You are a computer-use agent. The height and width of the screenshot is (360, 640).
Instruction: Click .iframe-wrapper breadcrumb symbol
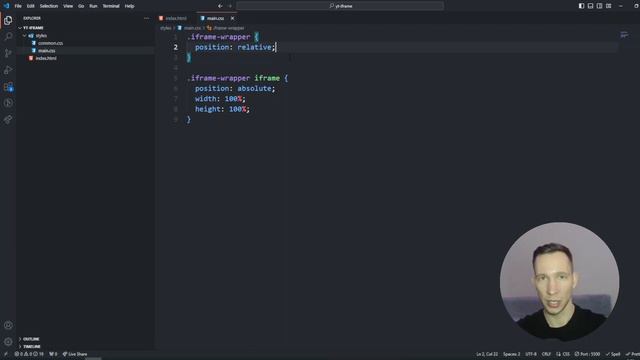click(x=229, y=28)
